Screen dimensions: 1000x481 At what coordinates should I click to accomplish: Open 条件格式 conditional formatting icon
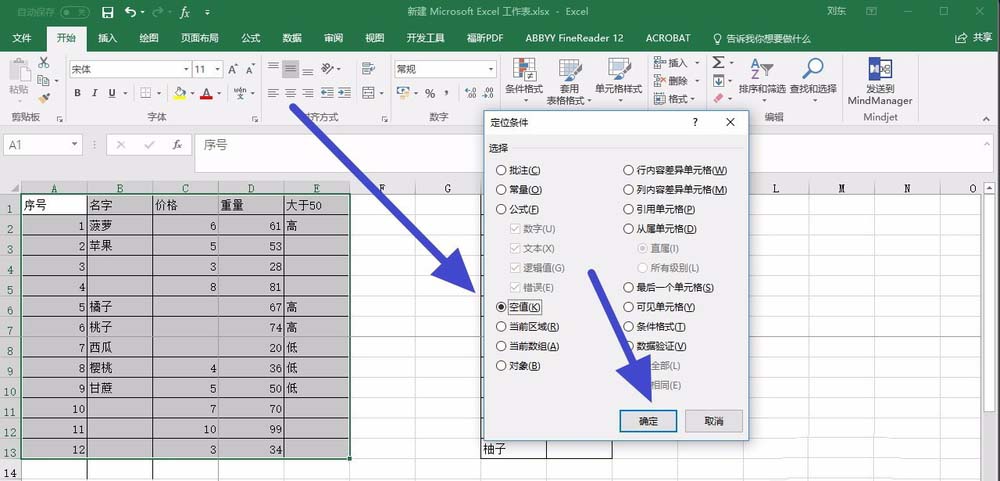click(x=524, y=70)
